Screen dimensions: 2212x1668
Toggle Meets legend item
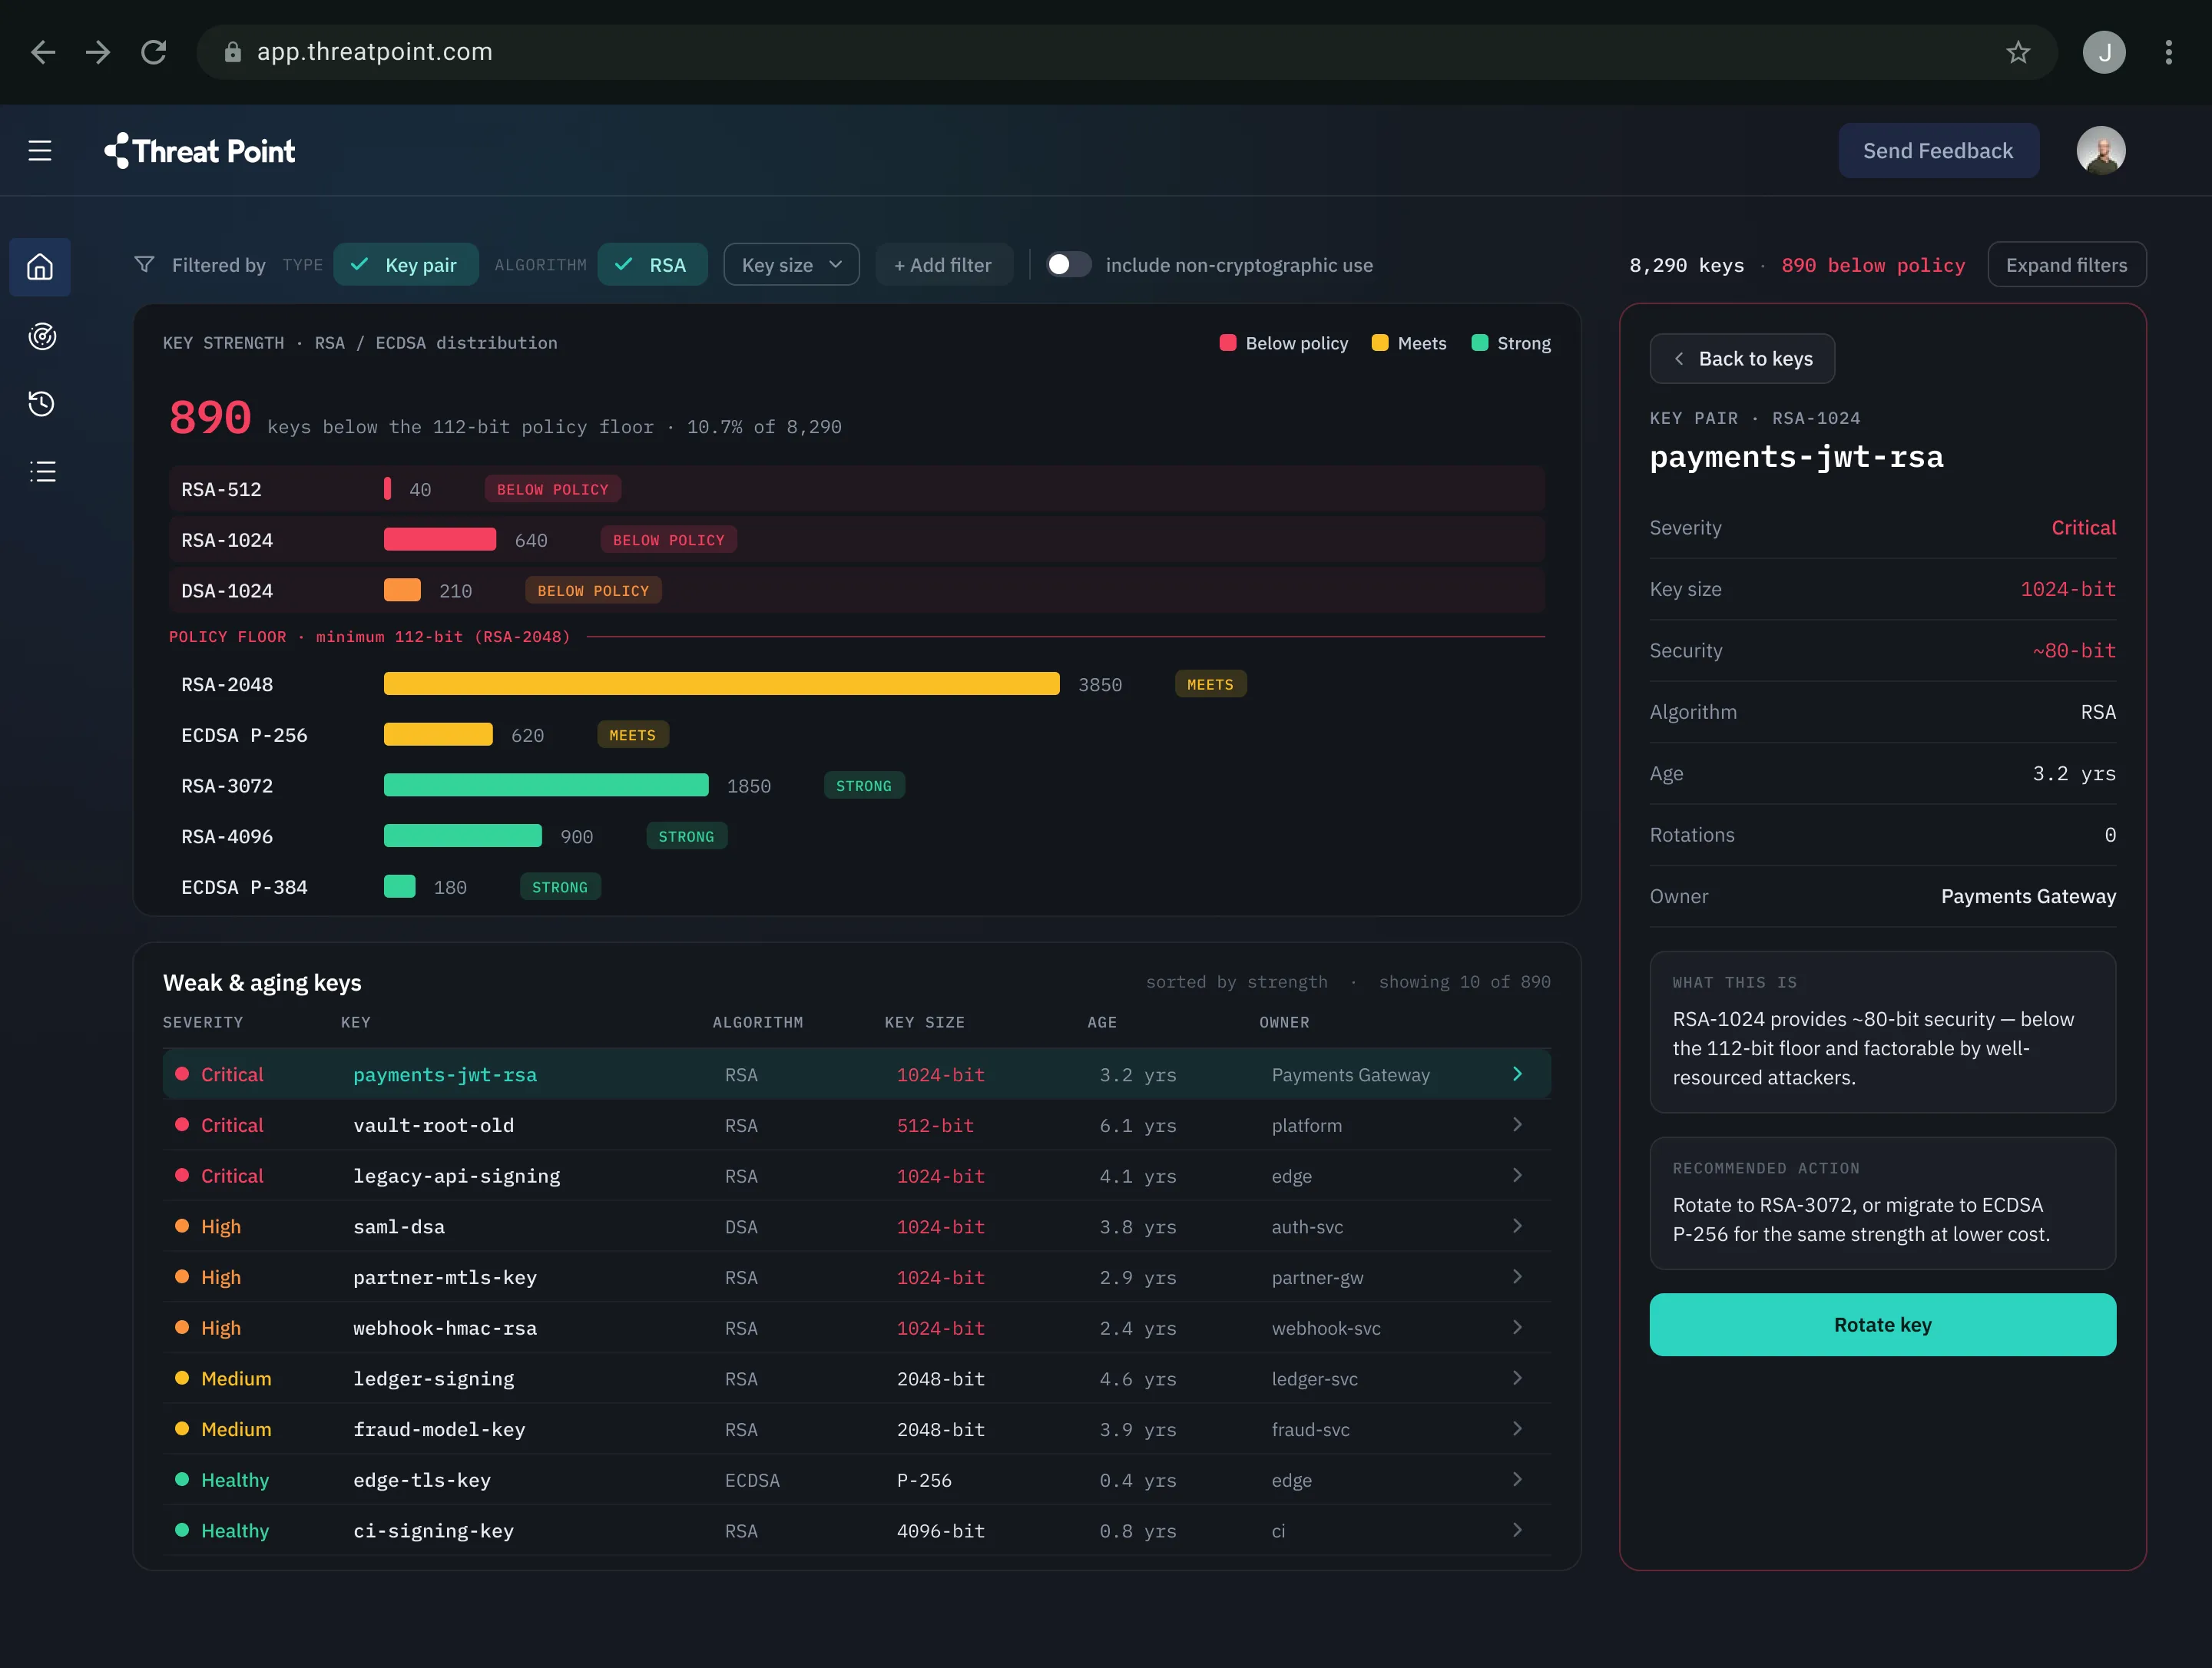[x=1409, y=343]
